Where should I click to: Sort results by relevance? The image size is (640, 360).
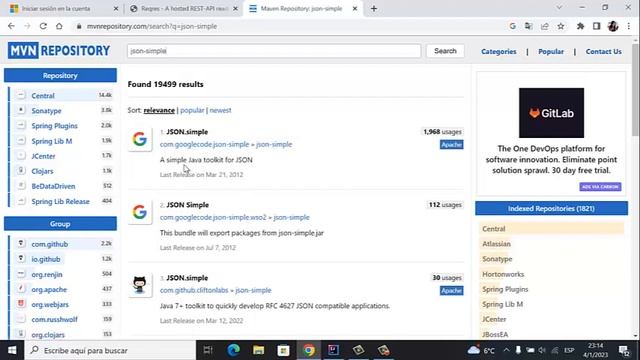159,110
